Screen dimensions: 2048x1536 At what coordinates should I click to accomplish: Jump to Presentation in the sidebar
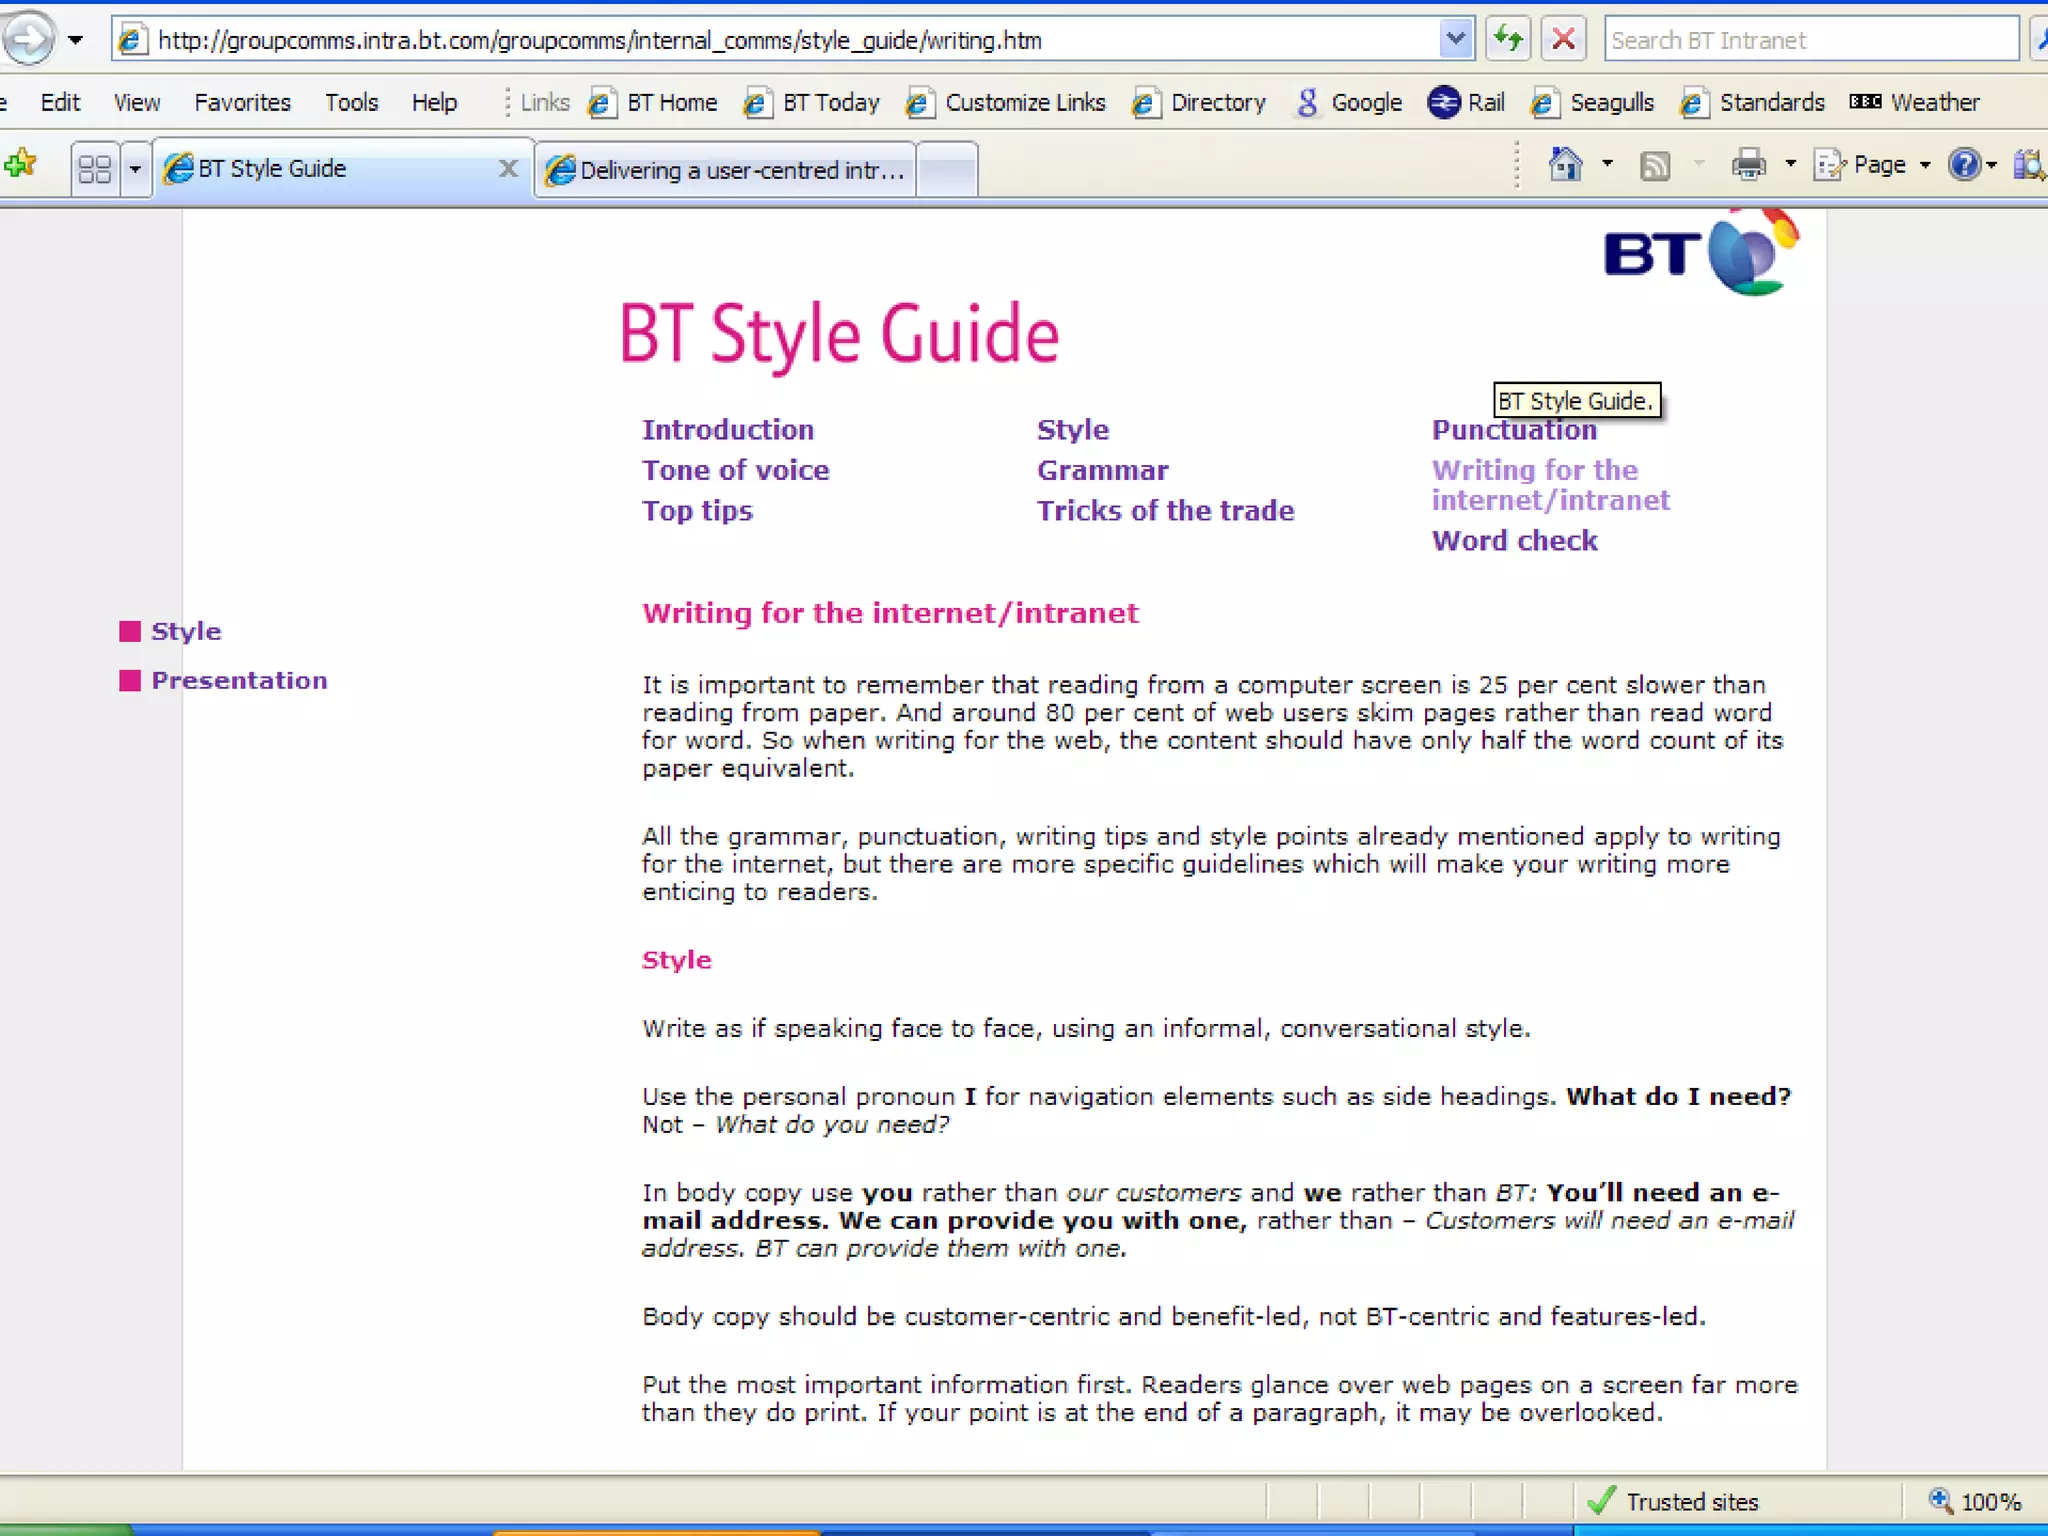click(x=239, y=681)
